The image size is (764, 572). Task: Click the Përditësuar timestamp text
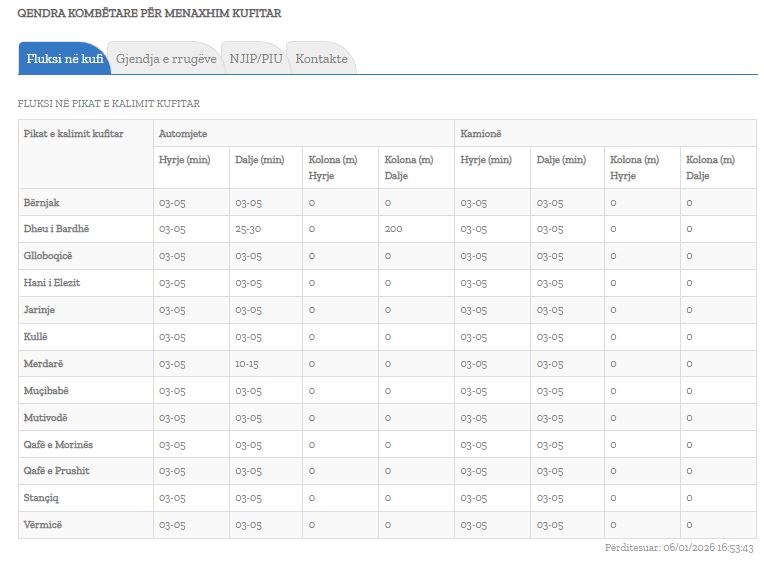click(679, 548)
